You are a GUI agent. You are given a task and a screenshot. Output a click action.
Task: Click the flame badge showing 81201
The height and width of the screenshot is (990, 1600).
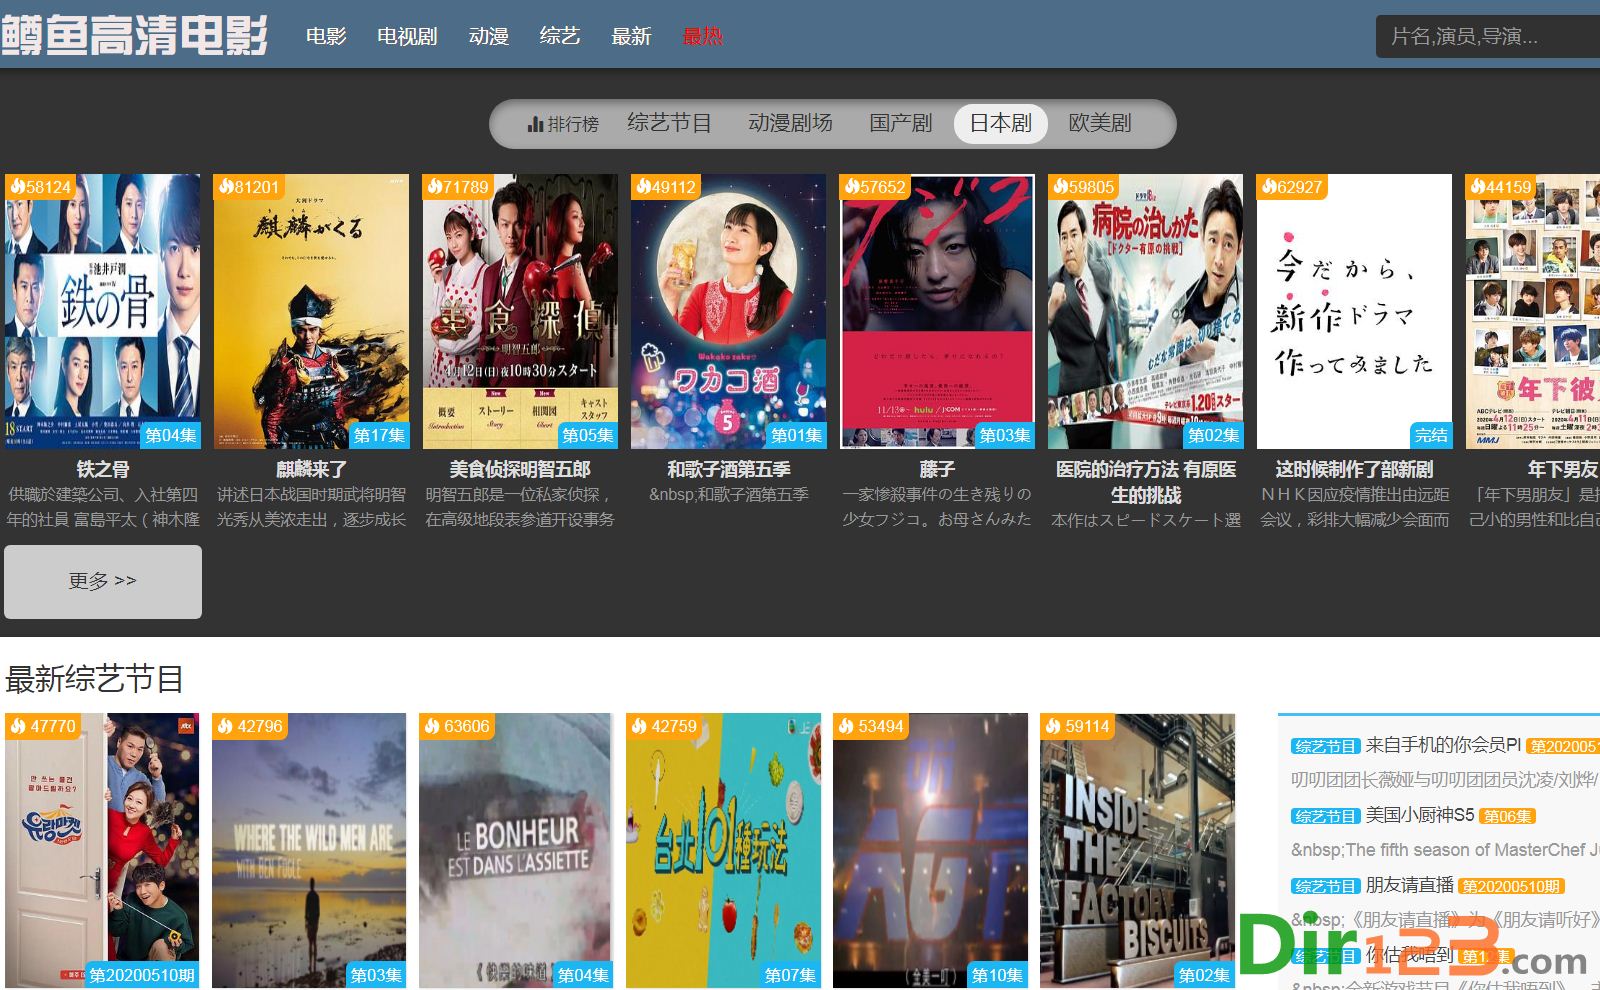(x=250, y=187)
